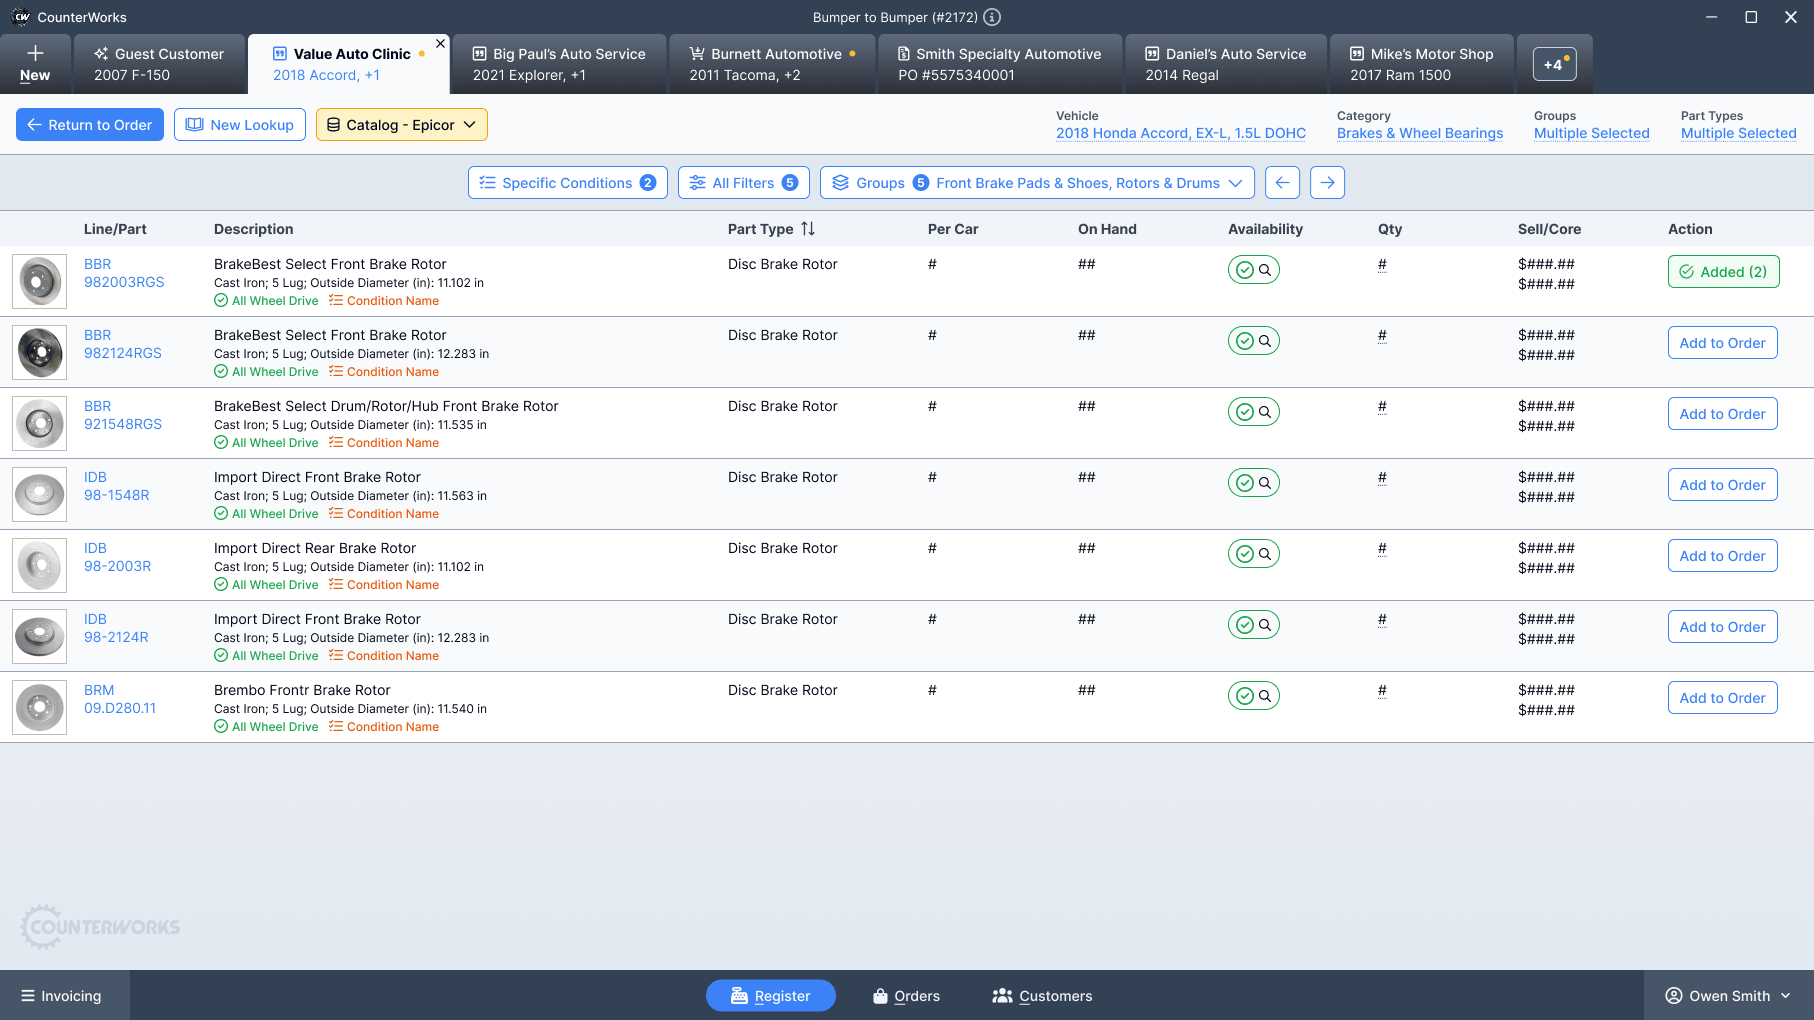Open the 2018 Honda Accord vehicle link

[x=1180, y=133]
